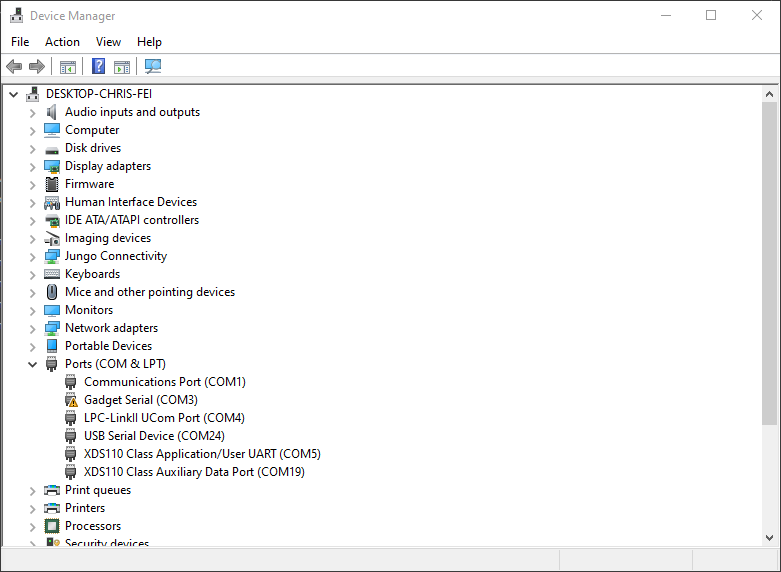This screenshot has width=781, height=572.
Task: Expand the Keyboards category
Action: [32, 275]
